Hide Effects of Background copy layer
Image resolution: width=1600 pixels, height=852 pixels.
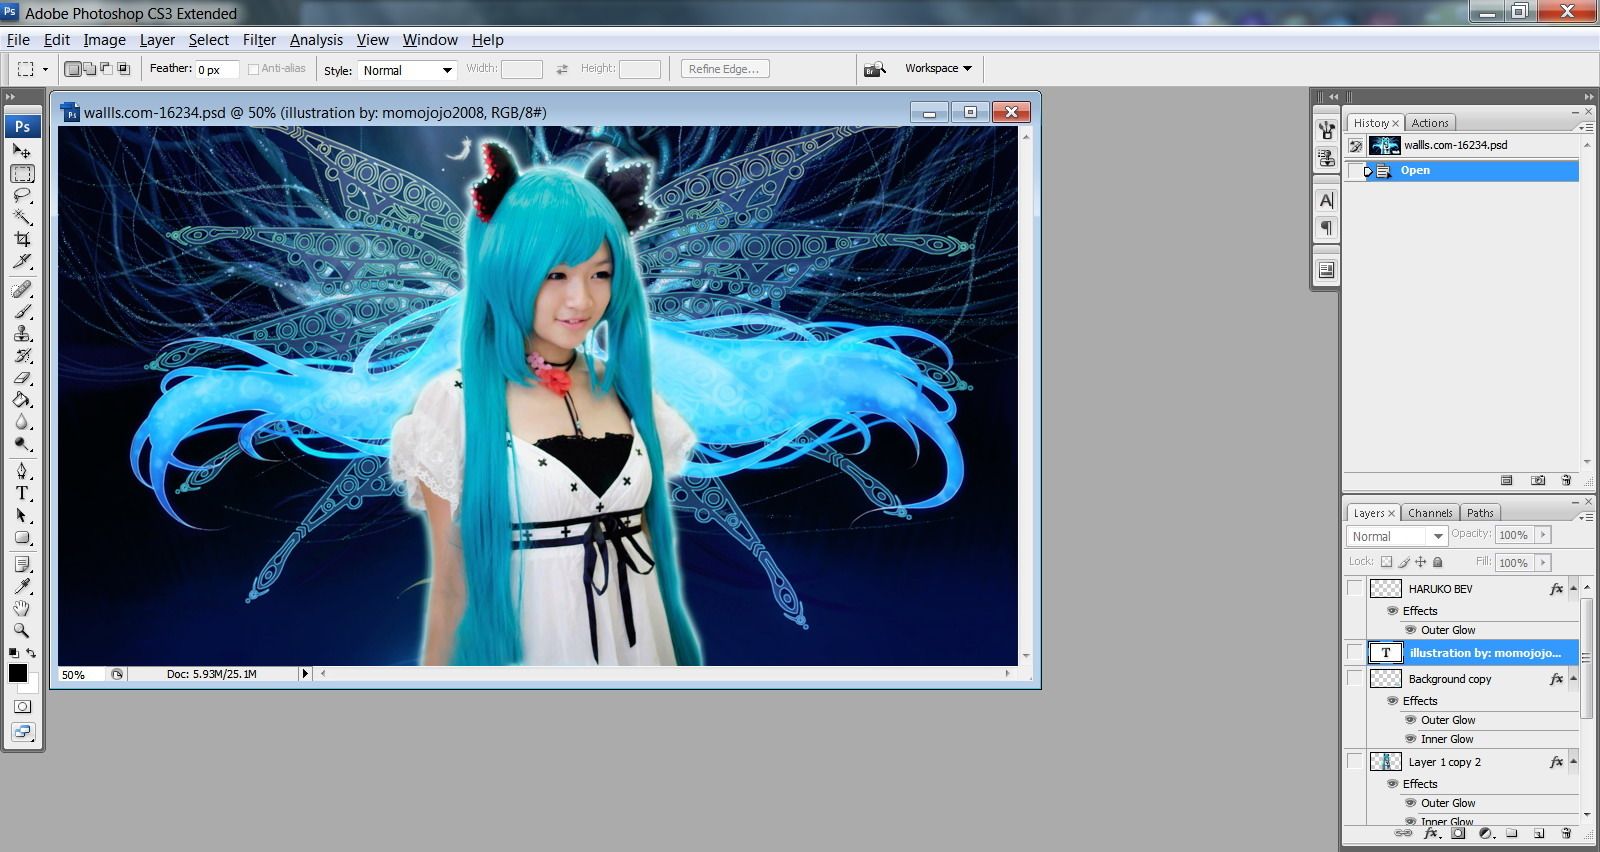(x=1392, y=701)
